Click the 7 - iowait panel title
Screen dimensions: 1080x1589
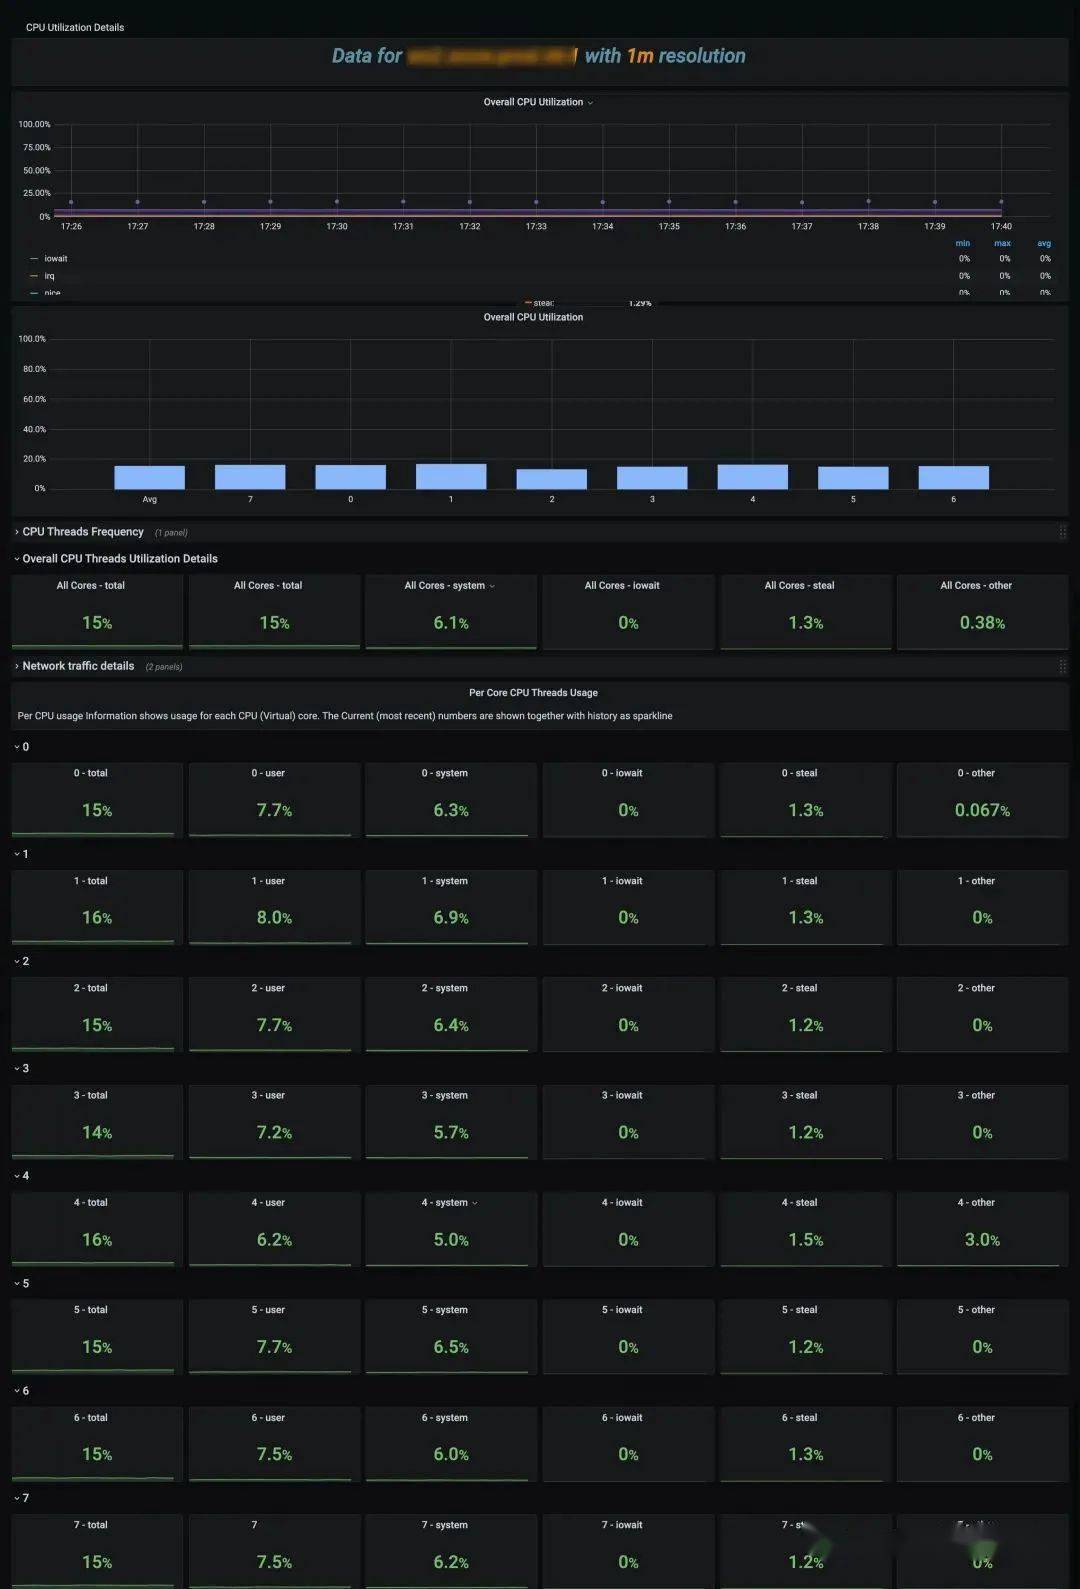click(622, 1525)
